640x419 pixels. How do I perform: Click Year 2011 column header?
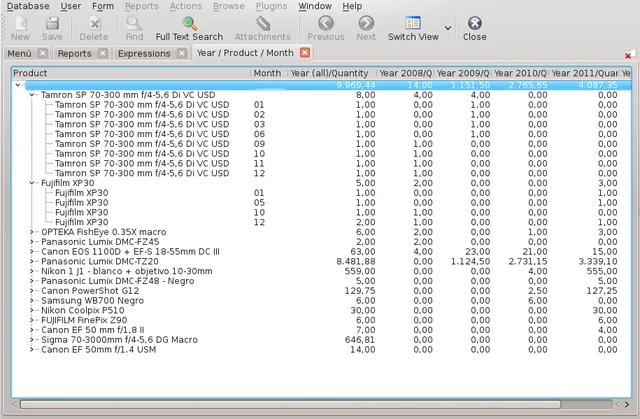click(x=584, y=73)
